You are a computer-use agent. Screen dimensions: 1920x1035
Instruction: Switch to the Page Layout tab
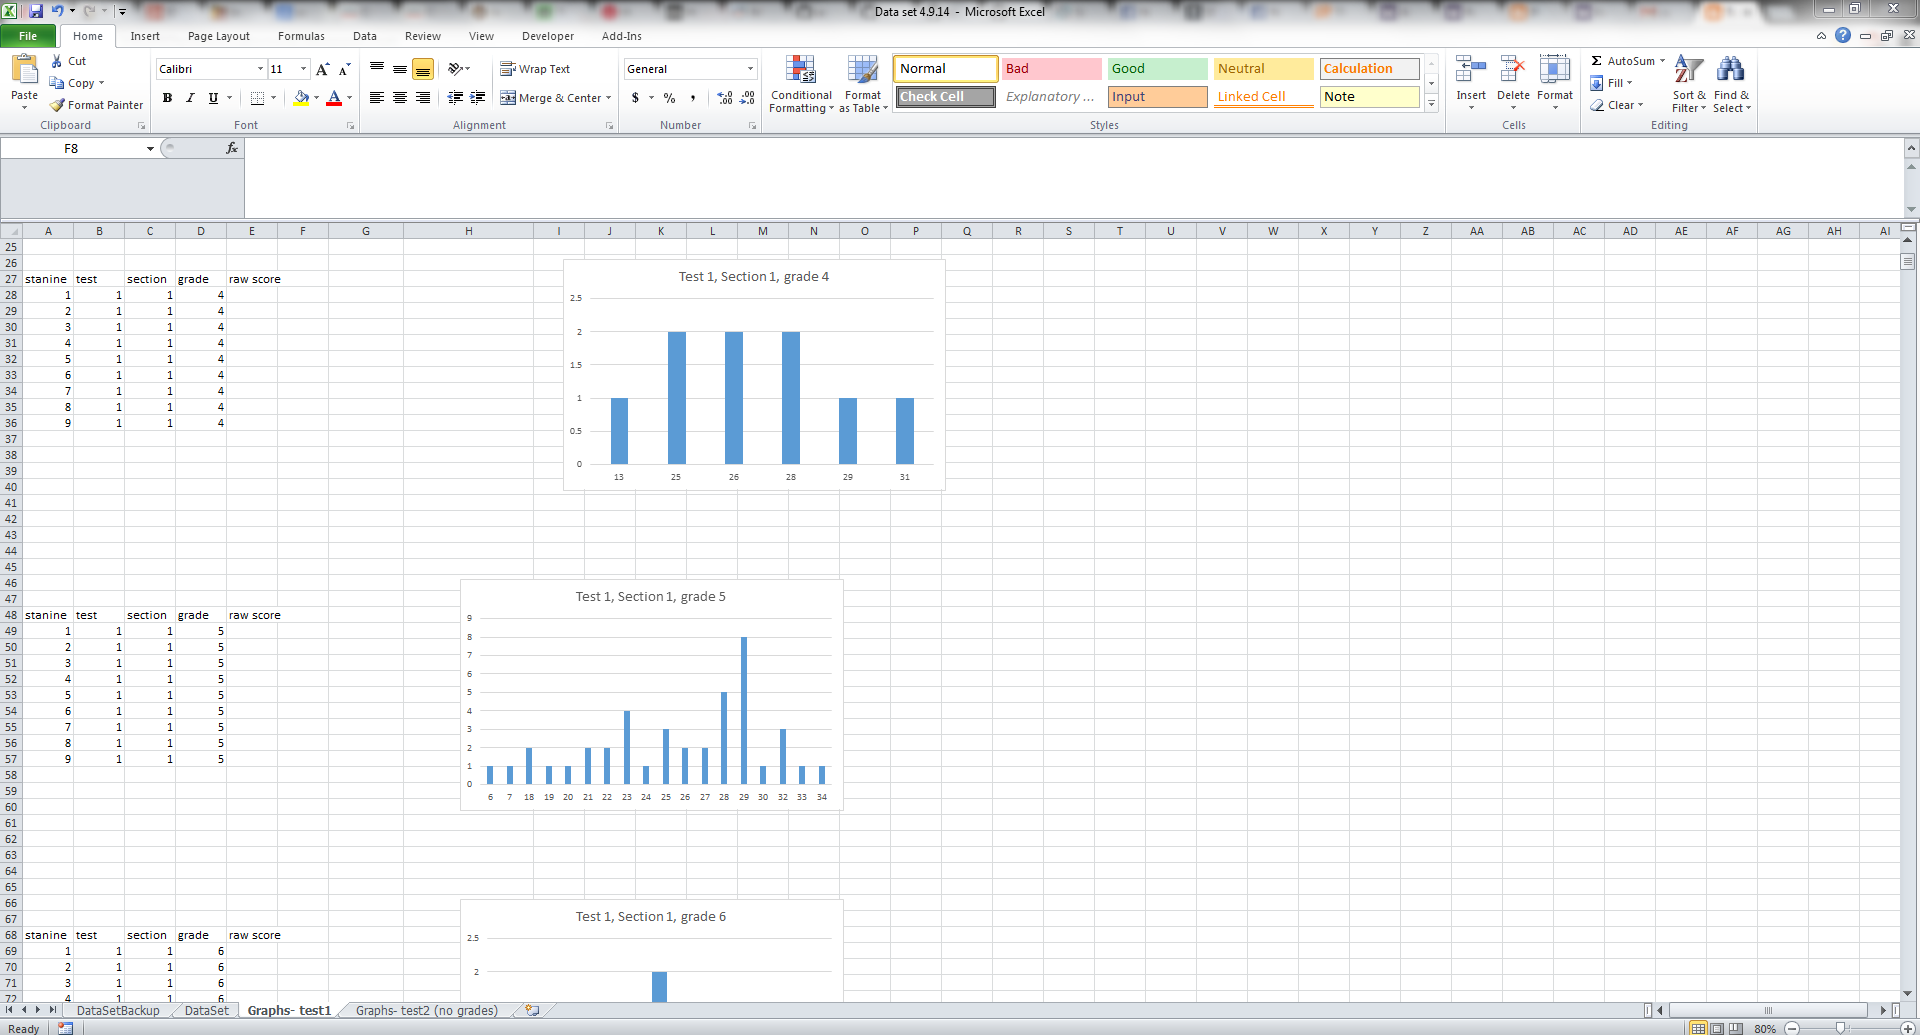219,36
